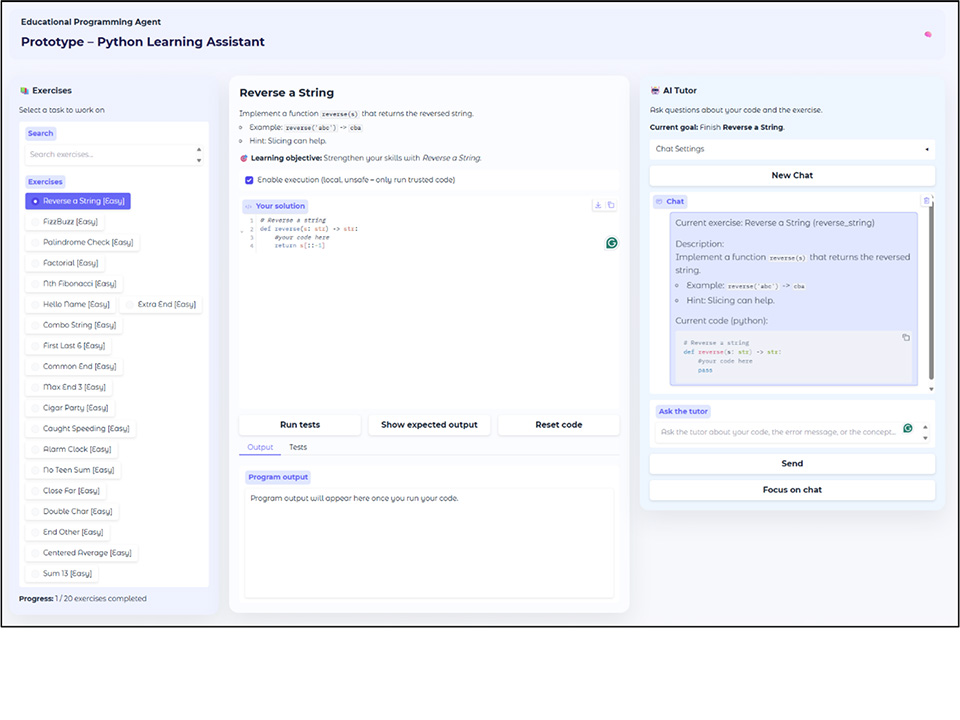Send the message to the tutor
Screen dimensions: 960x720
point(792,463)
